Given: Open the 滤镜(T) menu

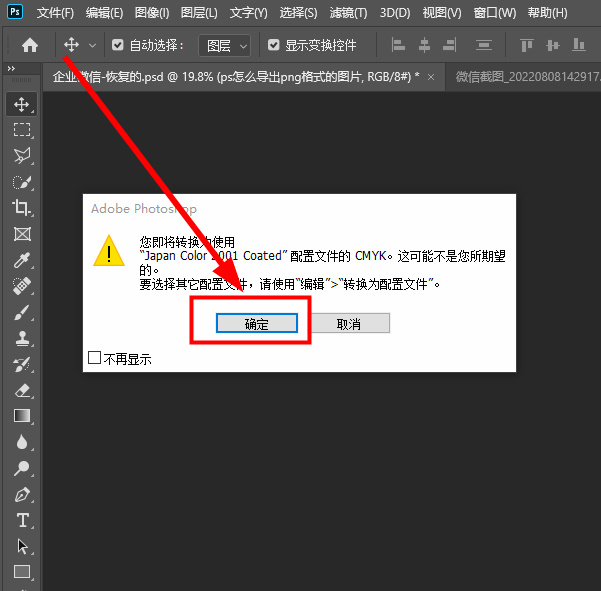Looking at the screenshot, I should [x=348, y=13].
